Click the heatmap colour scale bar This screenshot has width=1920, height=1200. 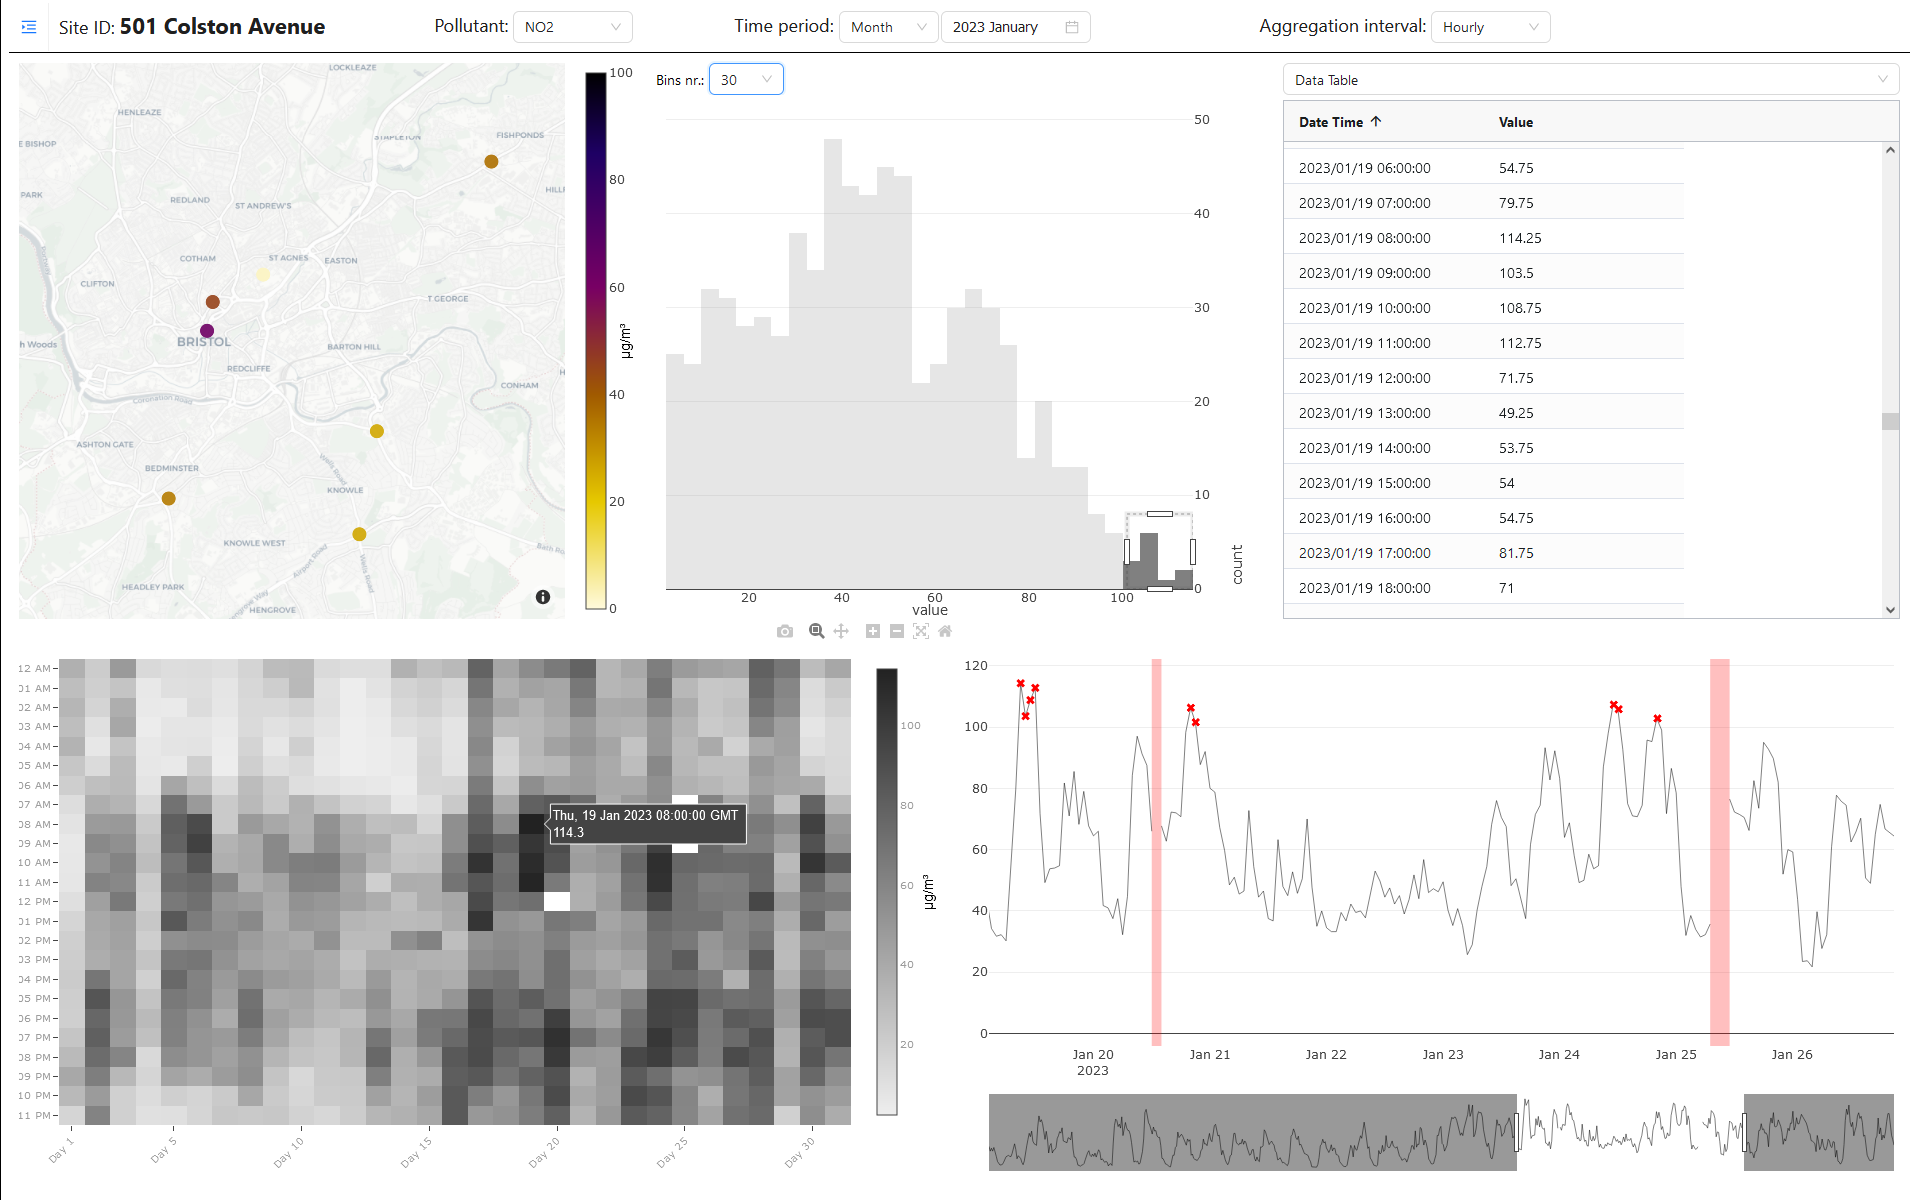[x=887, y=891]
